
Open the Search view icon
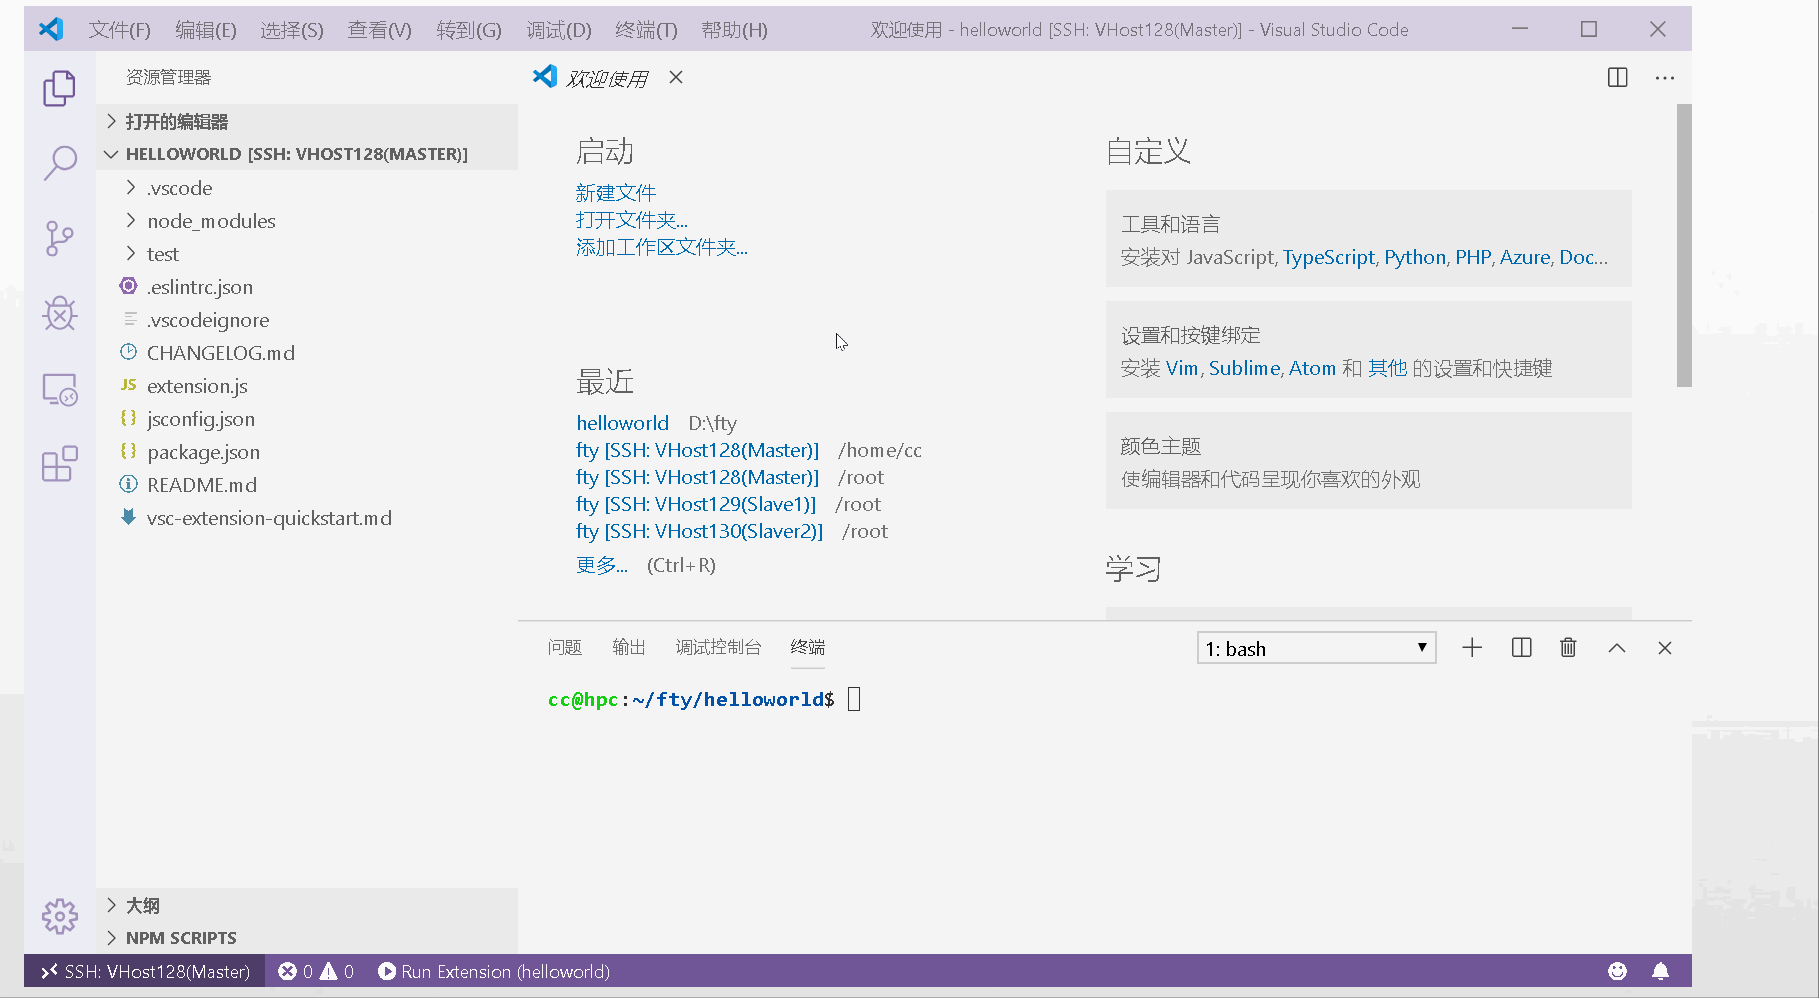59,163
